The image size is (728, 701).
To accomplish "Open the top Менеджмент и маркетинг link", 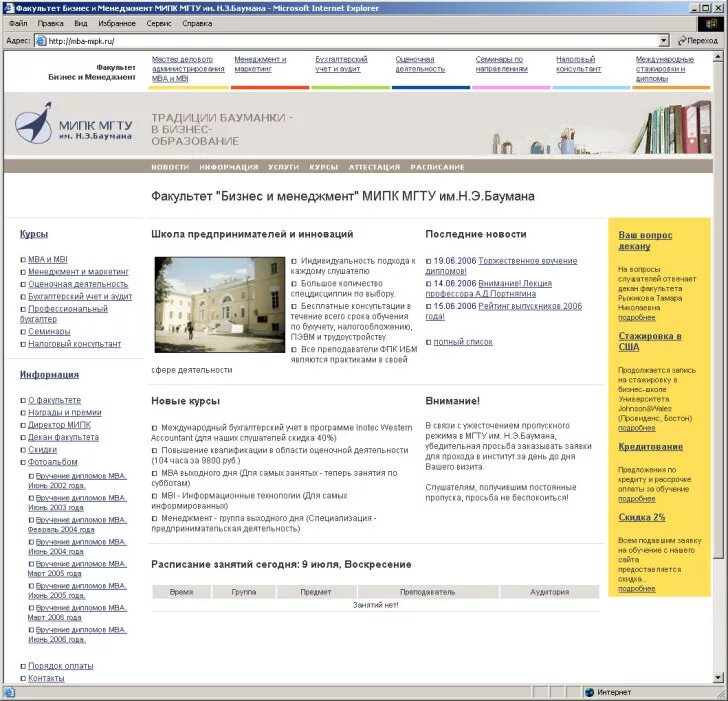I will [260, 64].
